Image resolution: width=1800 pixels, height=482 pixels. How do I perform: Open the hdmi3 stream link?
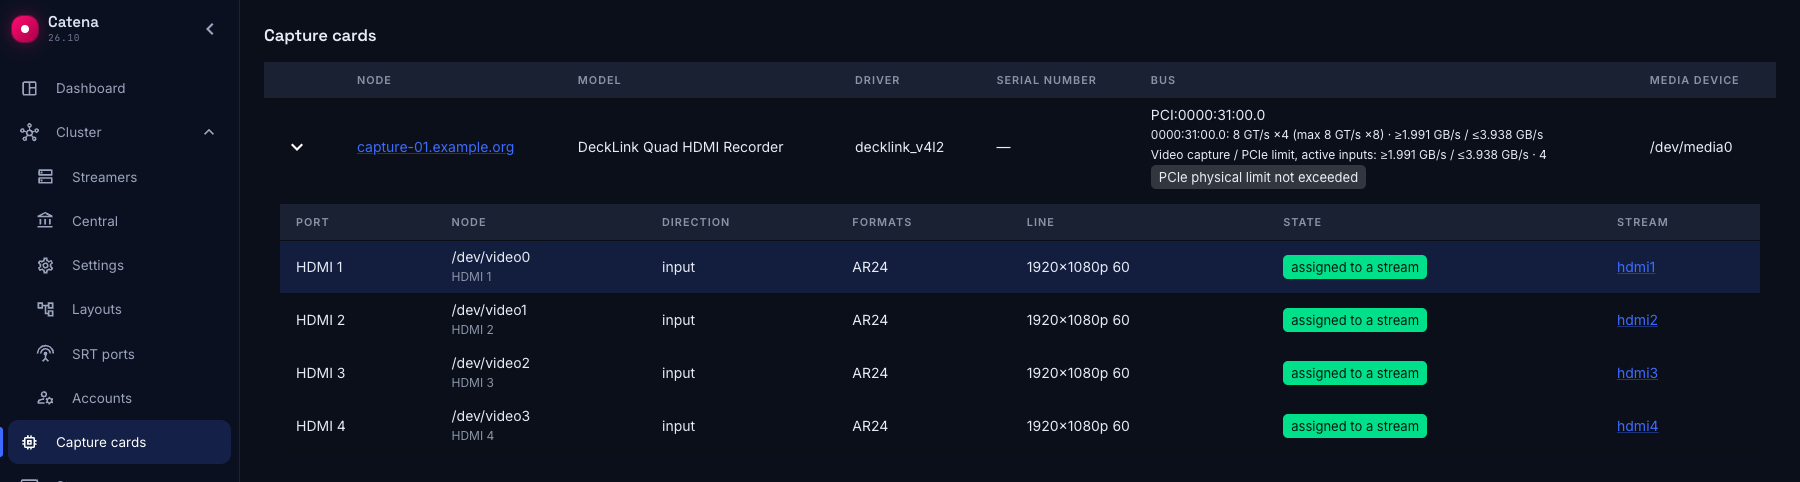1637,373
